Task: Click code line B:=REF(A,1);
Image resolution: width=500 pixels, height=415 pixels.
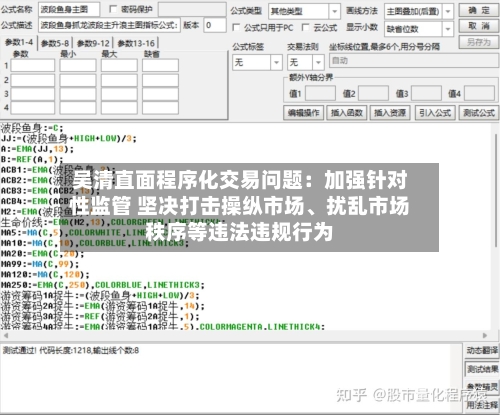Action: (x=32, y=159)
